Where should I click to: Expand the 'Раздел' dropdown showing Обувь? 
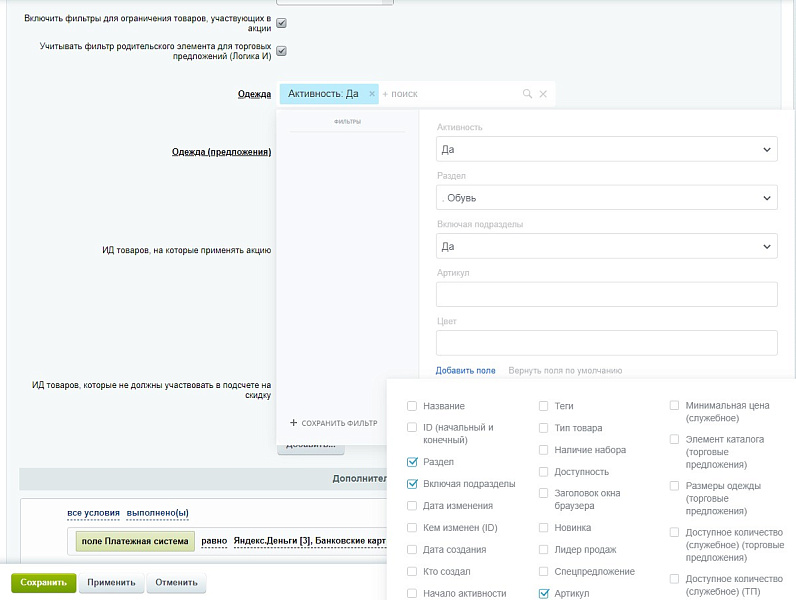click(x=606, y=198)
